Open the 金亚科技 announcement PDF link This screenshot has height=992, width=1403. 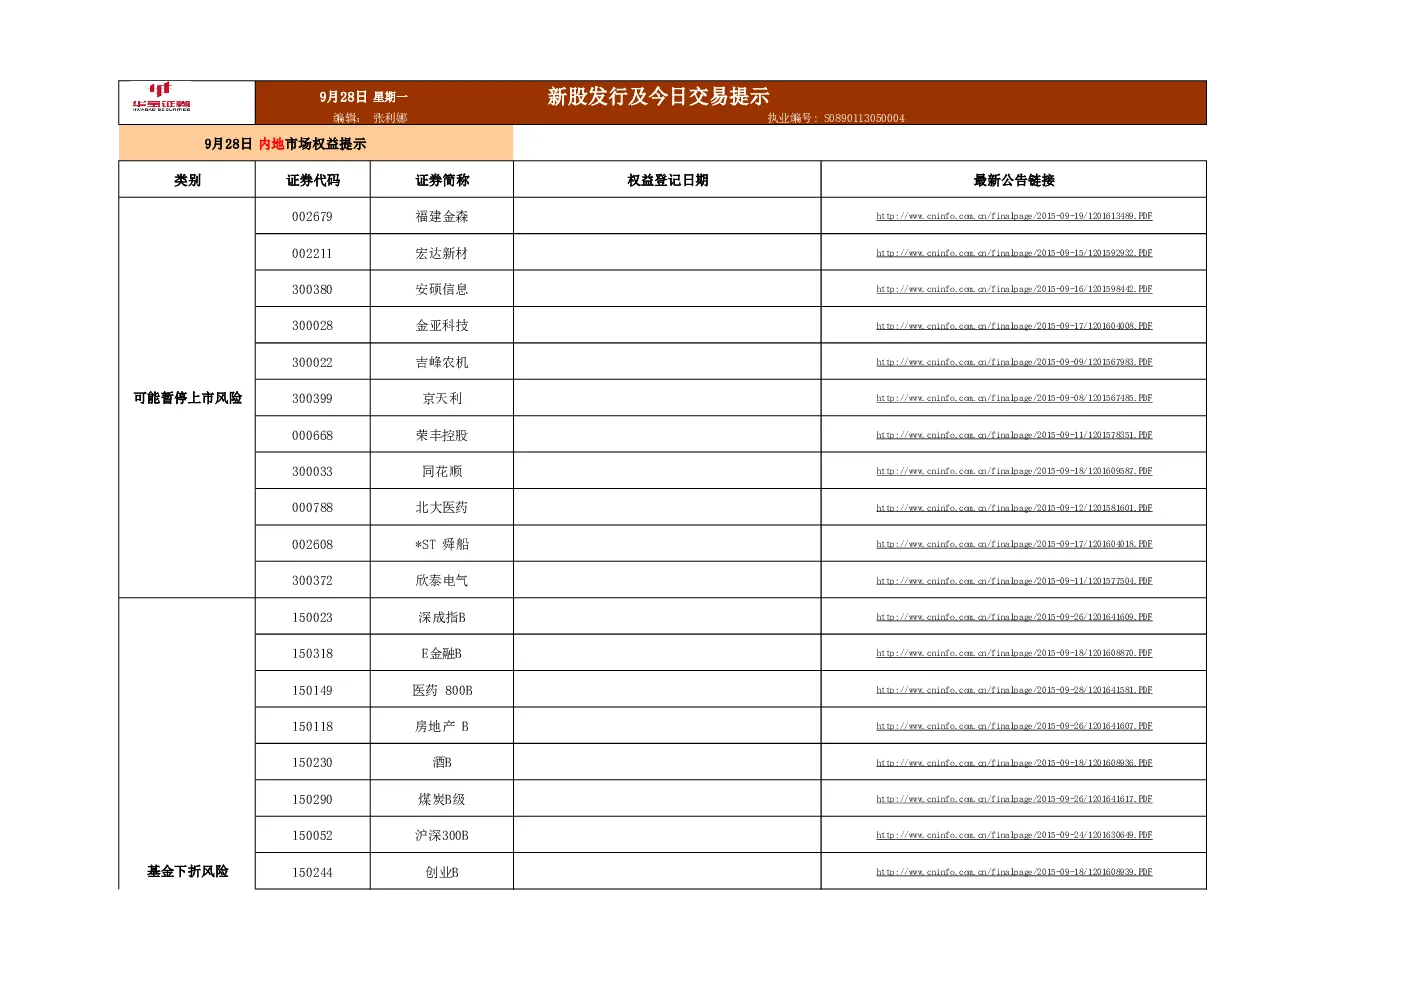pyautogui.click(x=1014, y=326)
